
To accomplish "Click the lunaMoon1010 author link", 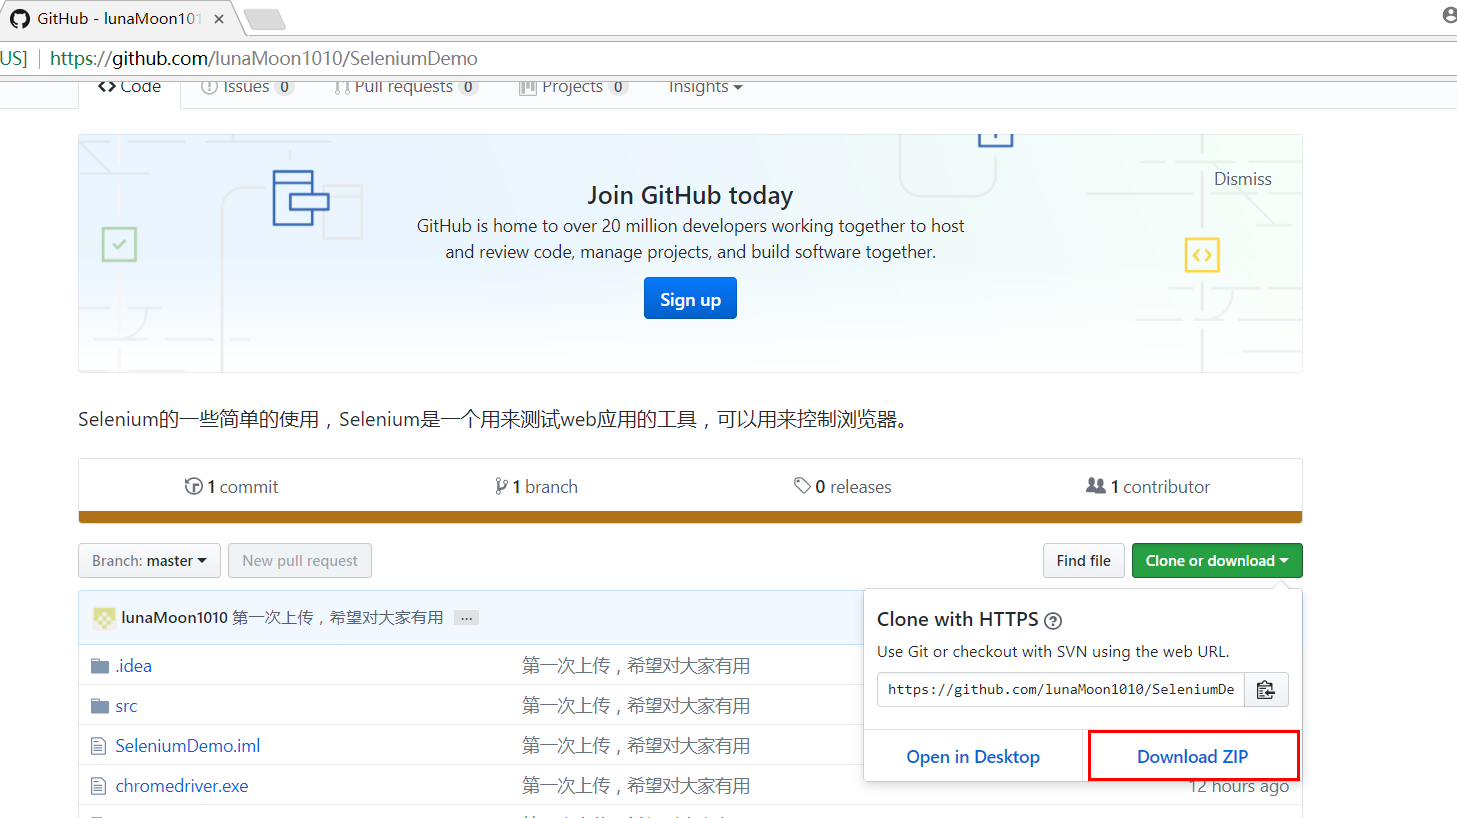I will (x=175, y=618).
